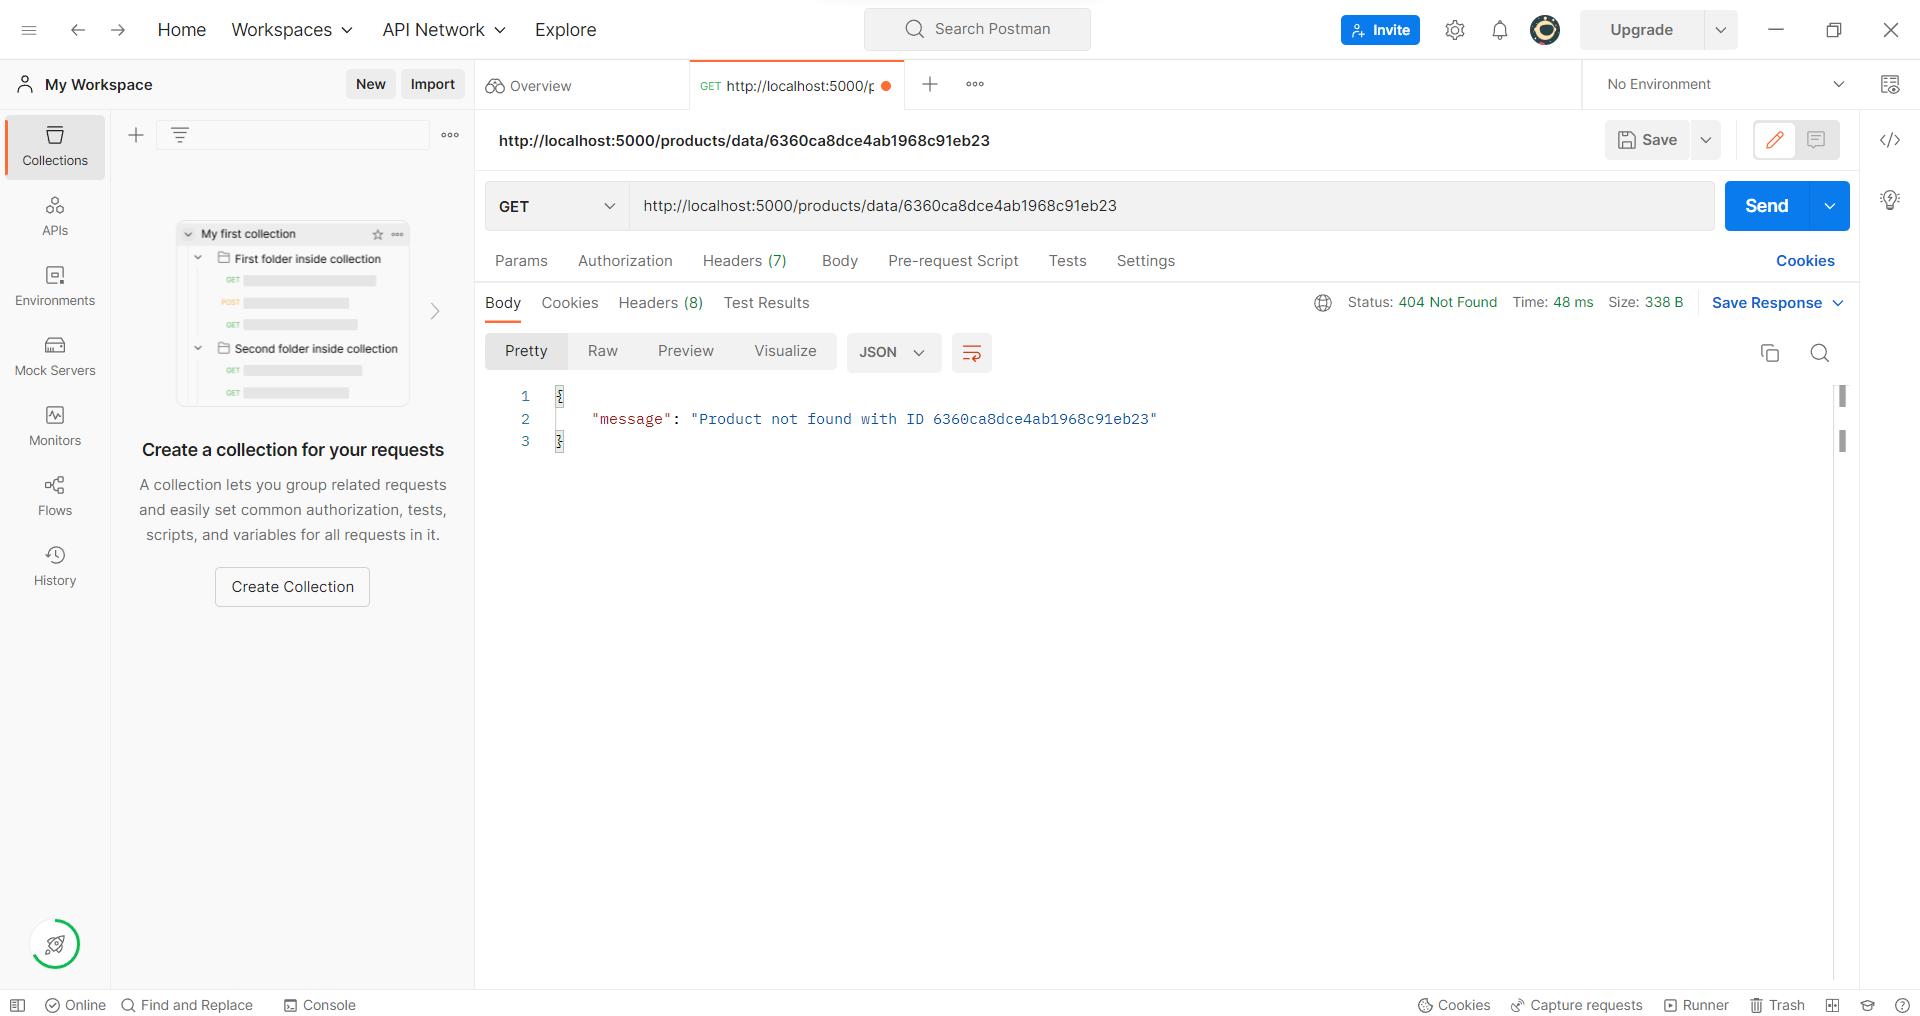
Task: Go forward using the right arrow
Action: click(118, 30)
